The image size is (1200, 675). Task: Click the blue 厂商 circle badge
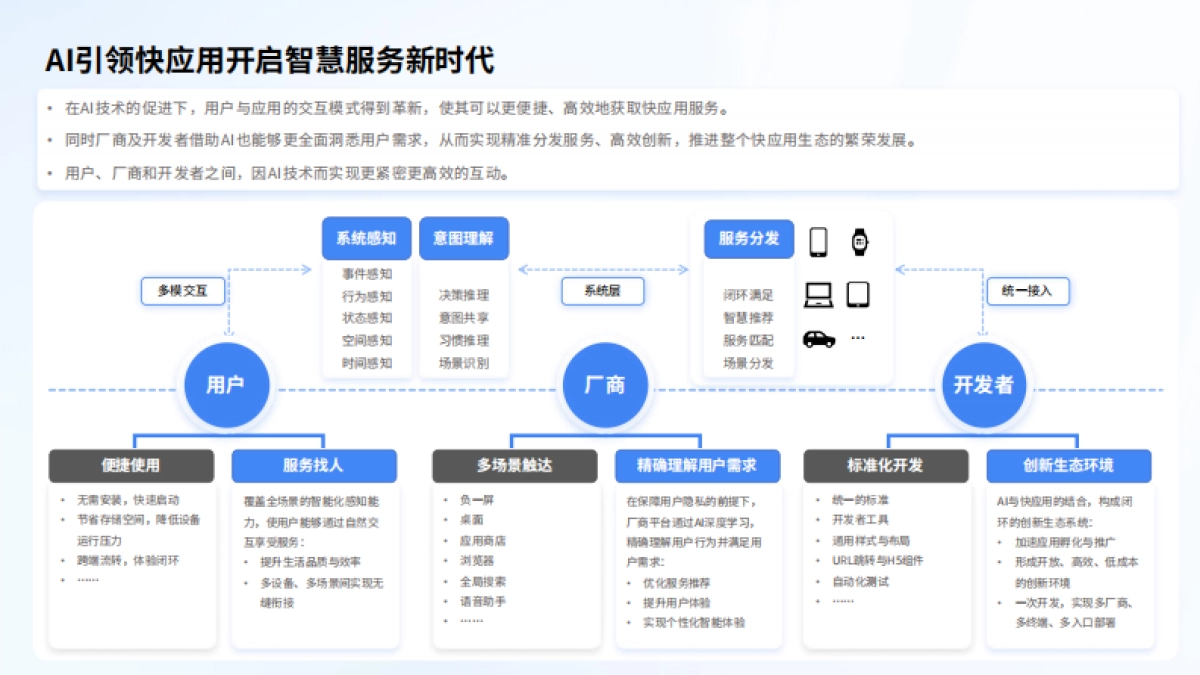pyautogui.click(x=604, y=384)
